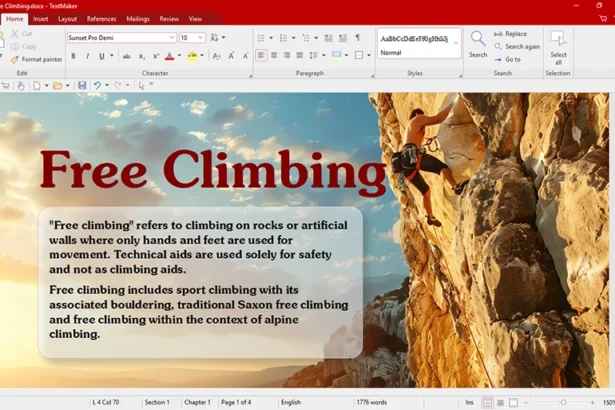Toggle bold formatting
615x410 pixels.
tap(73, 56)
